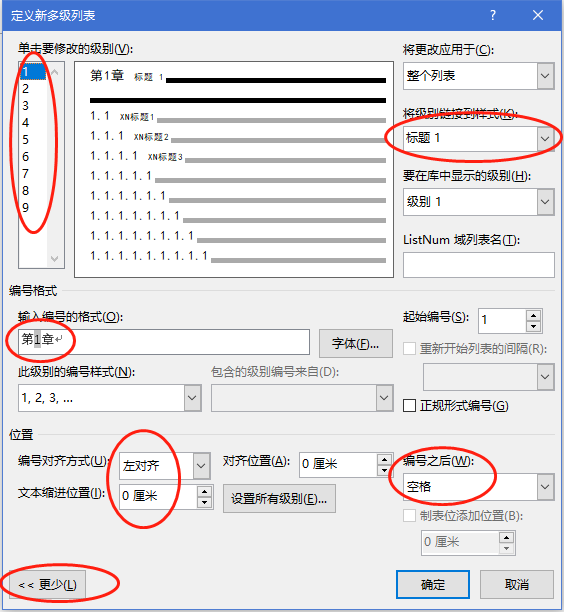Click the 设置所有级别 button

tap(279, 498)
